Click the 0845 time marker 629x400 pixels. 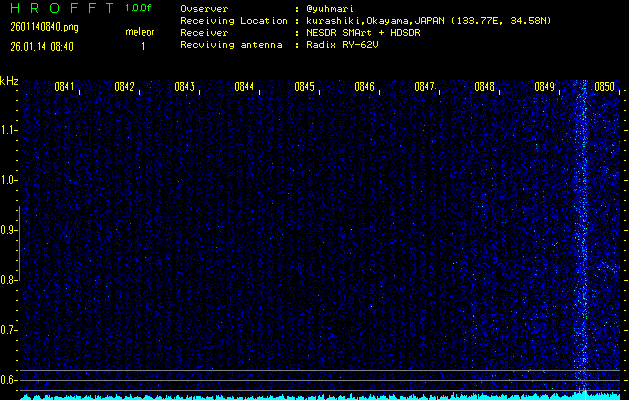click(x=305, y=87)
